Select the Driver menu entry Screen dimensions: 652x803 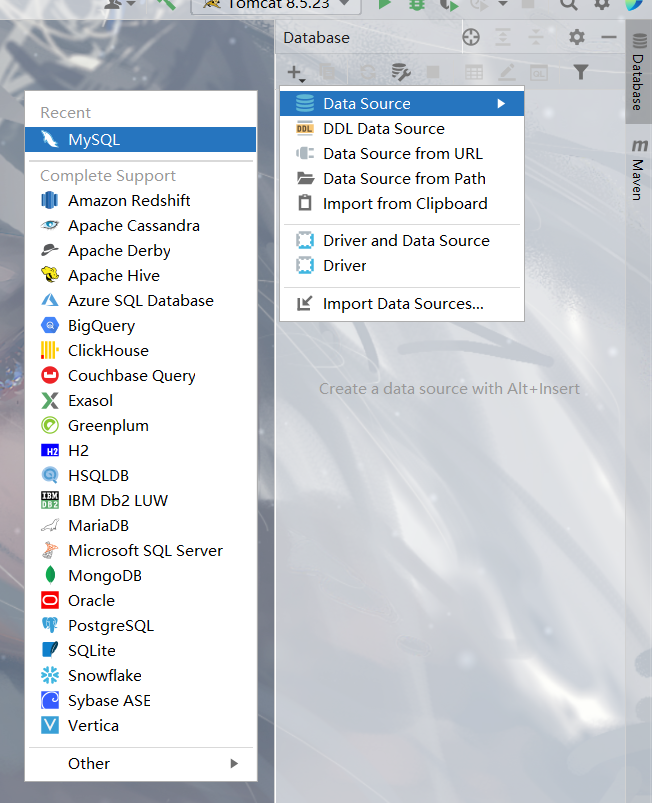pyautogui.click(x=402, y=266)
